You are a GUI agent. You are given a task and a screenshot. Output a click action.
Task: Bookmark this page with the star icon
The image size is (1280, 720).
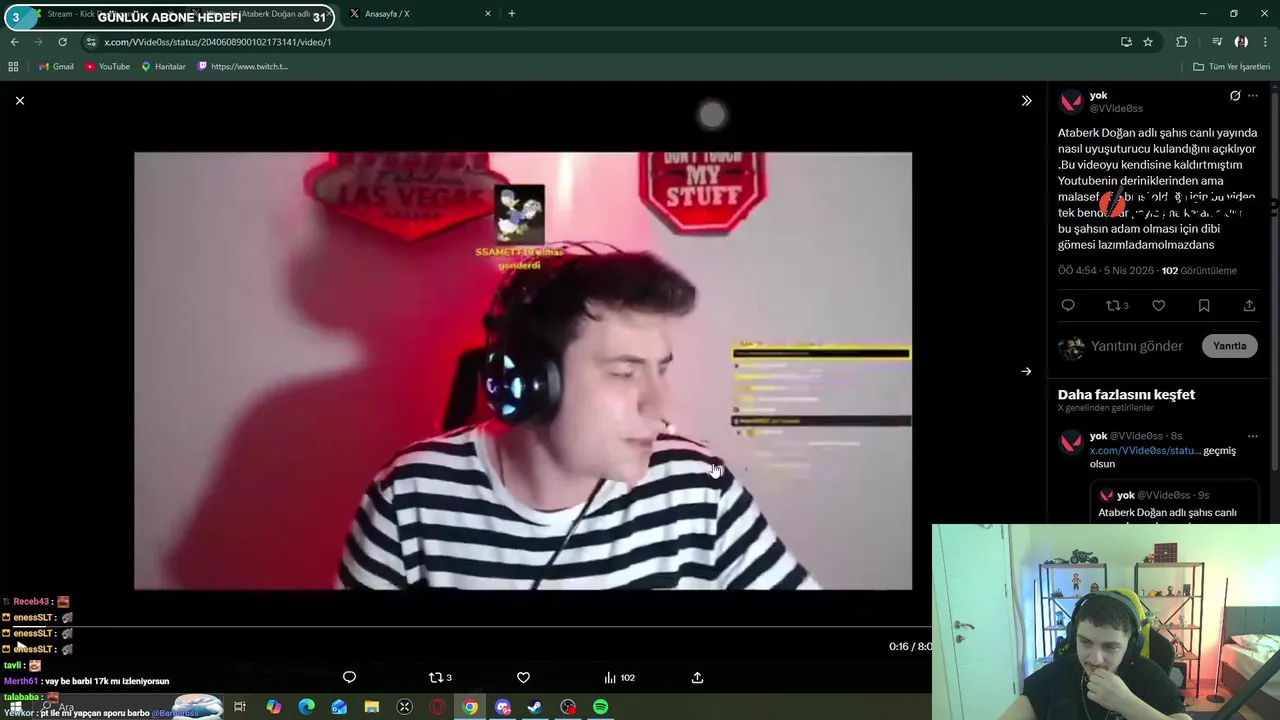[x=1148, y=42]
